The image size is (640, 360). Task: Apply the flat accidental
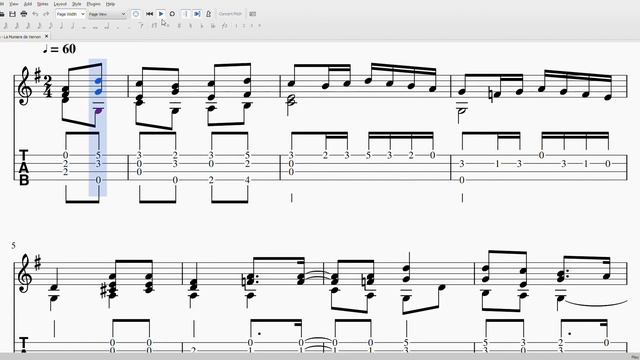202,26
